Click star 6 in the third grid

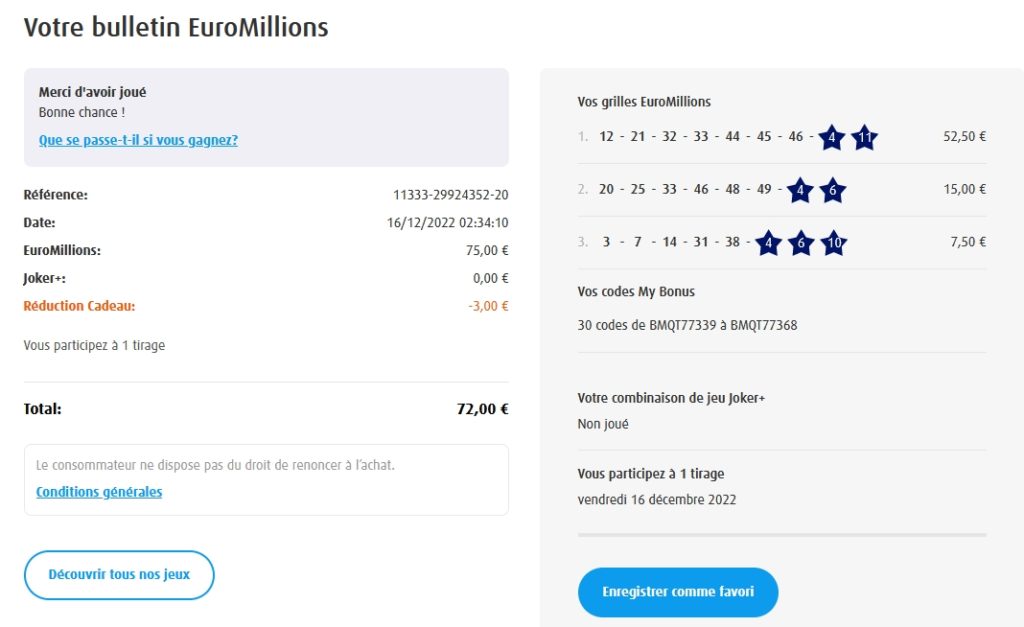pos(800,242)
